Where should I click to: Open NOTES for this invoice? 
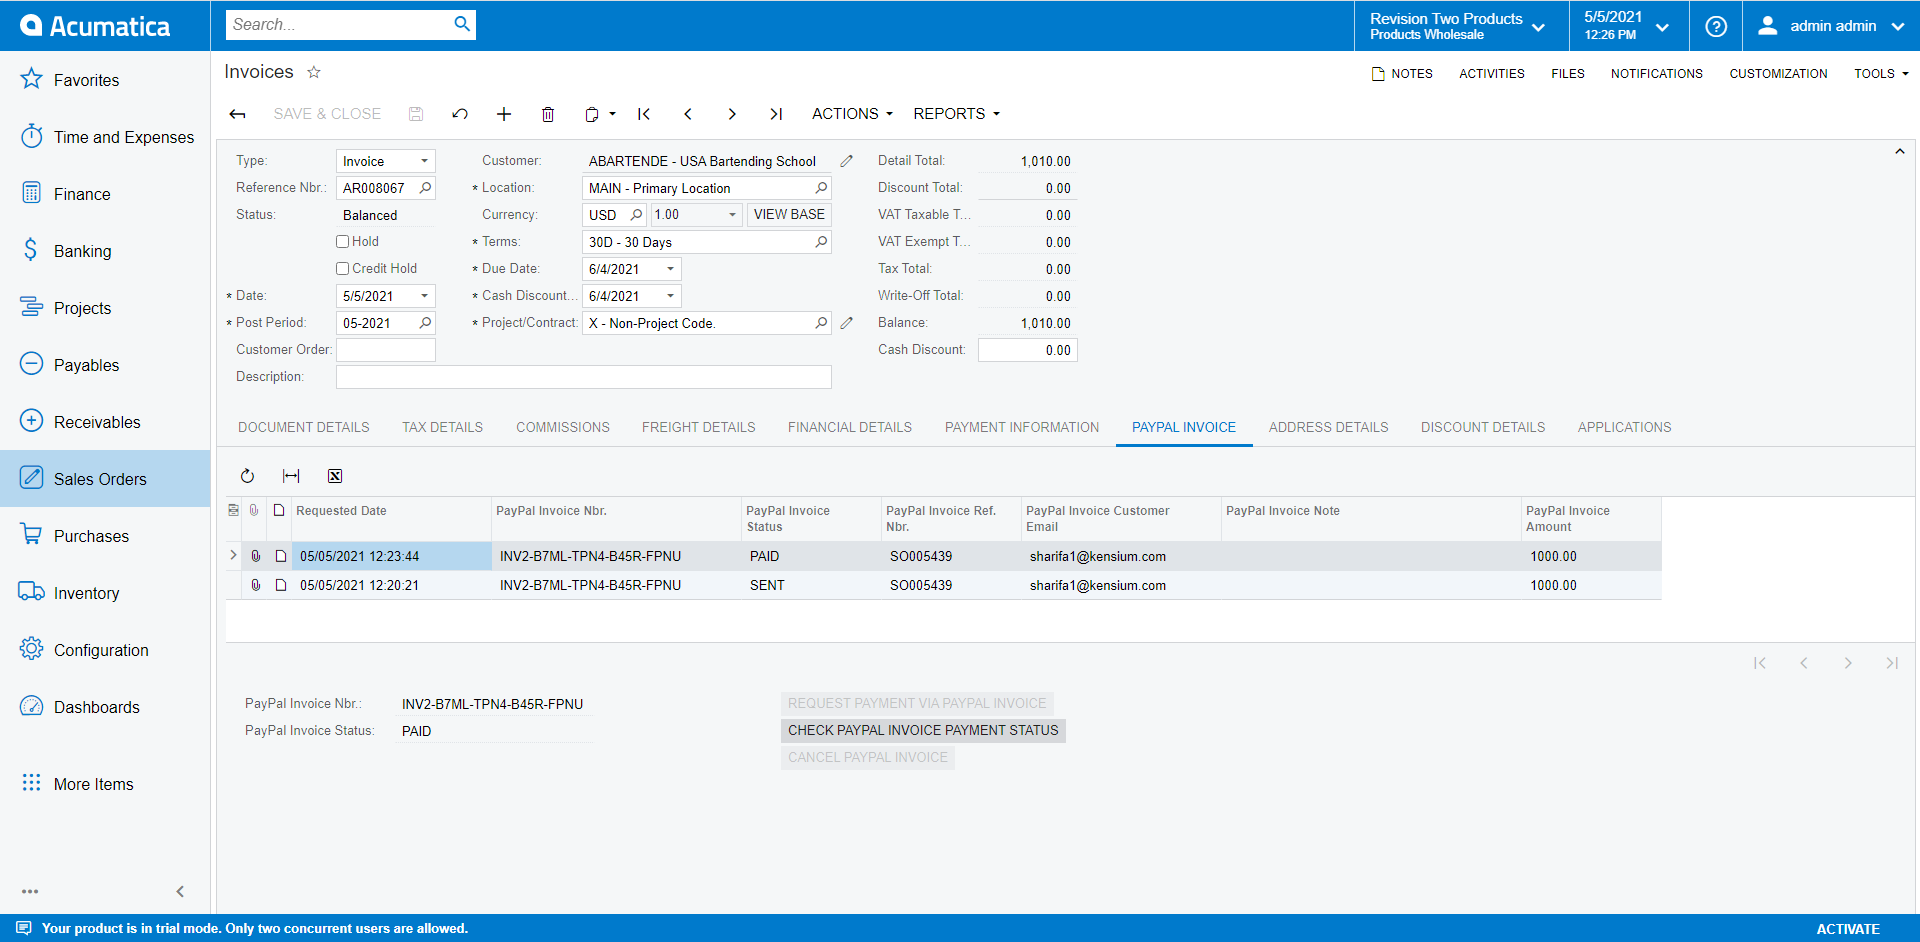[x=1402, y=74]
